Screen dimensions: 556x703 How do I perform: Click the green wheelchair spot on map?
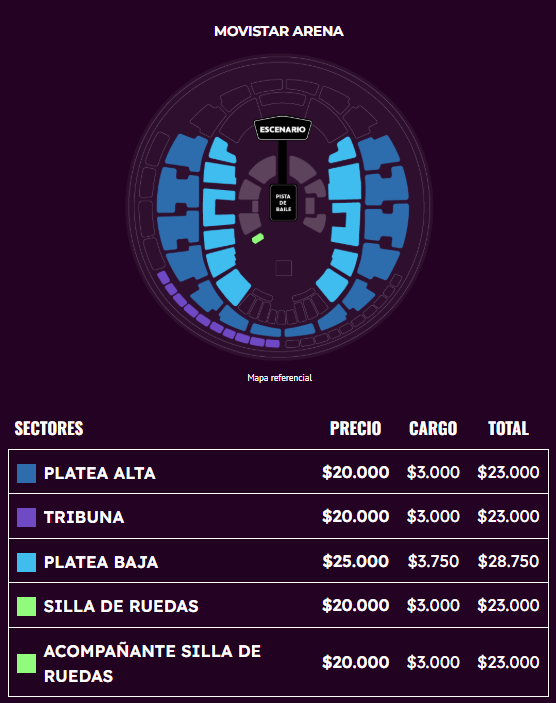[x=258, y=238]
